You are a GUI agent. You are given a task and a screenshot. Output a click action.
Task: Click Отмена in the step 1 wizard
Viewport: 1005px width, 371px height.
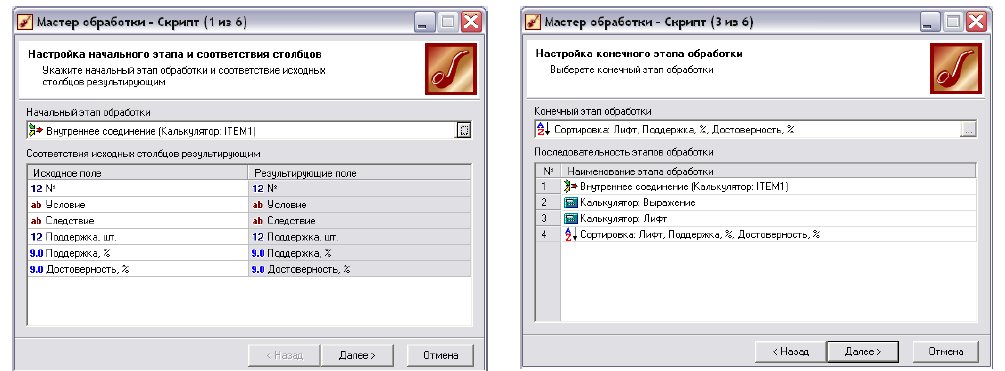(440, 355)
